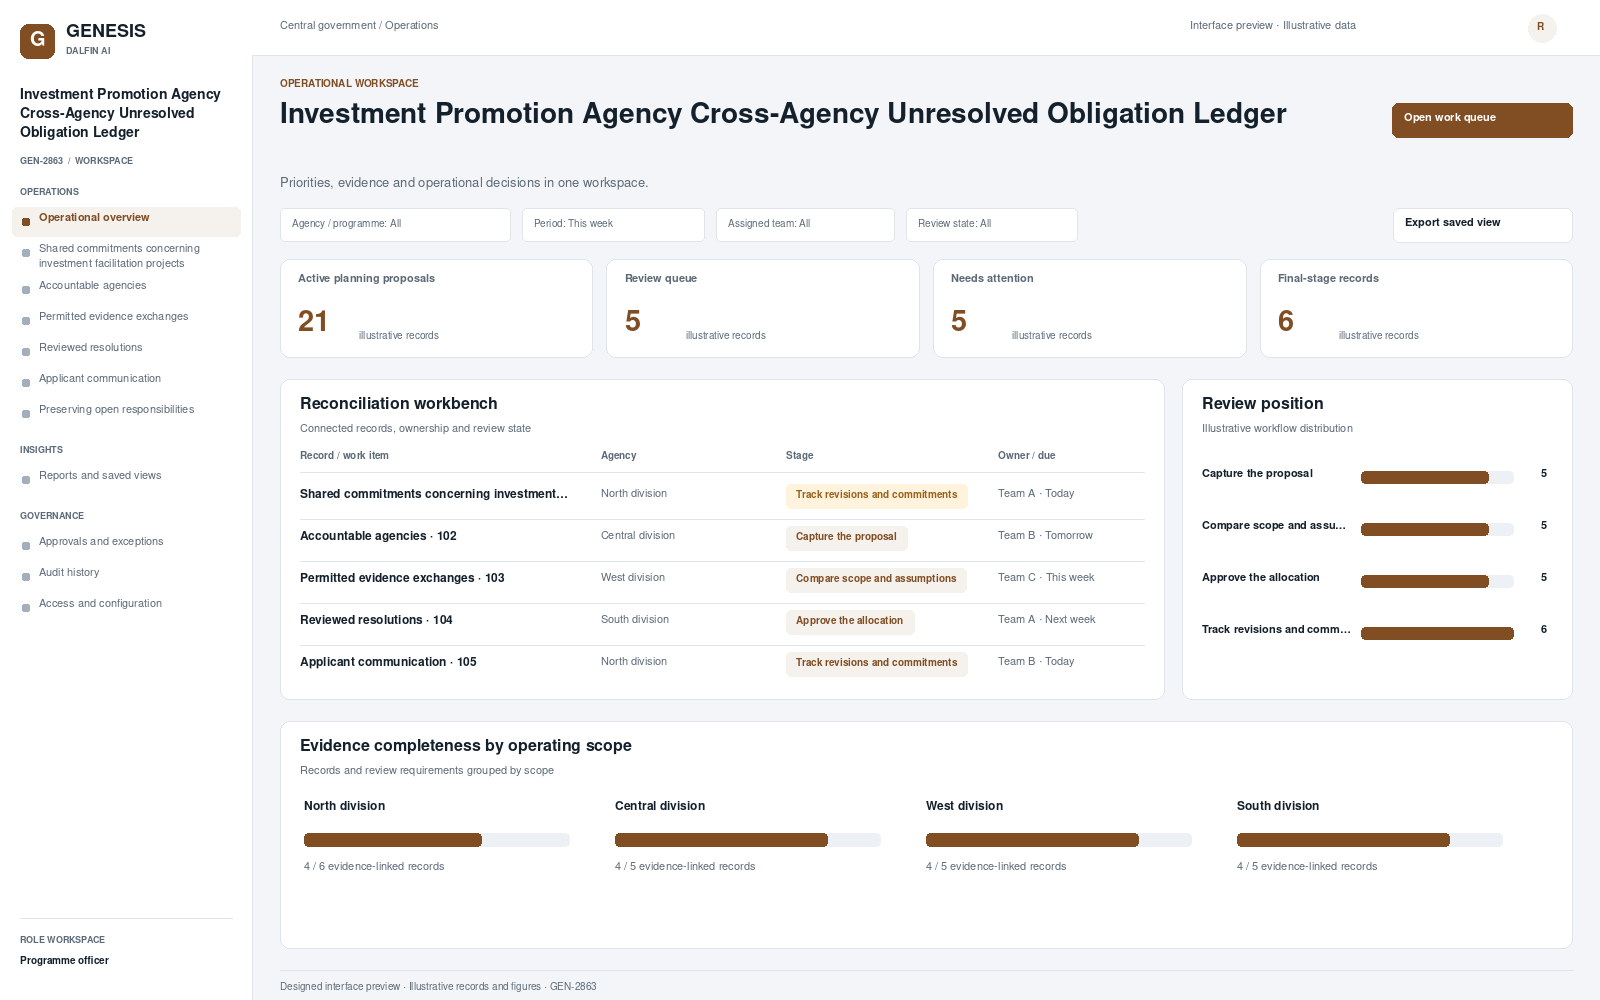Click the bullet icon beside Approvals and exceptions
Screen dimensions: 1600x1000
26,546
